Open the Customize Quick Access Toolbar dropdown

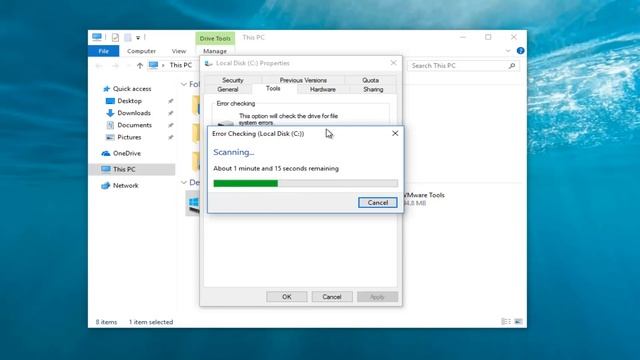tap(138, 38)
